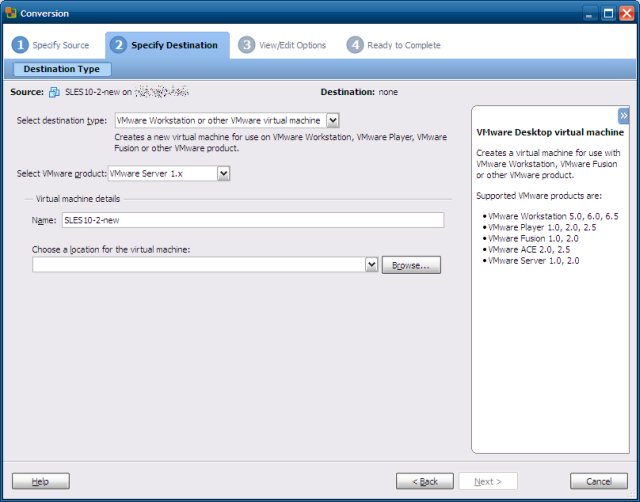640x502 pixels.
Task: Click the Source label SLES10-2-new text
Action: click(93, 92)
